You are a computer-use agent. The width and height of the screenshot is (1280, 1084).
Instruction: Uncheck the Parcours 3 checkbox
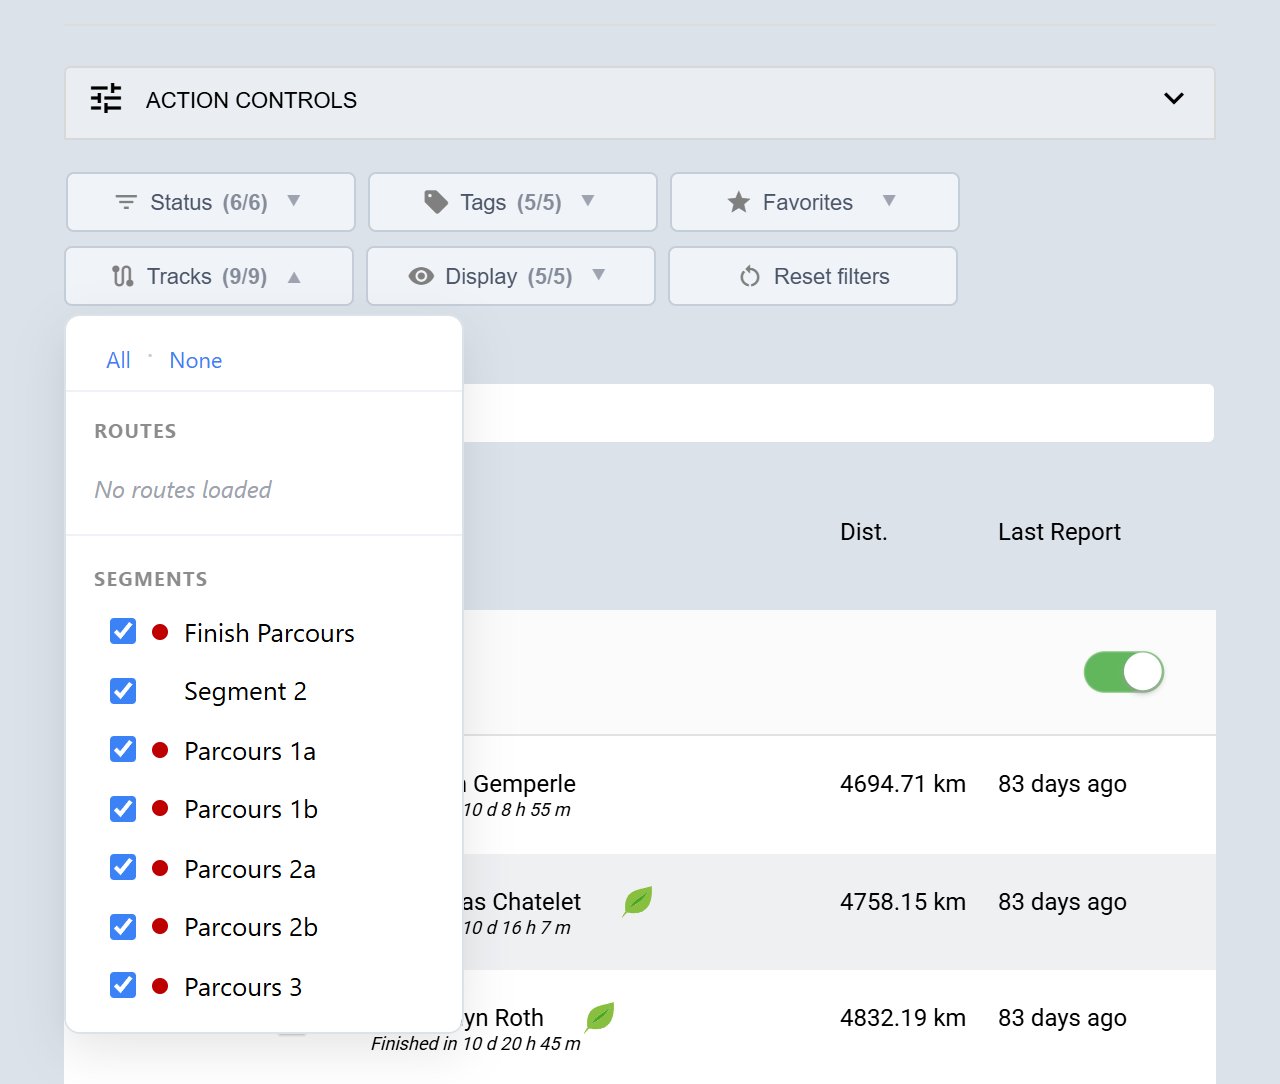123,985
